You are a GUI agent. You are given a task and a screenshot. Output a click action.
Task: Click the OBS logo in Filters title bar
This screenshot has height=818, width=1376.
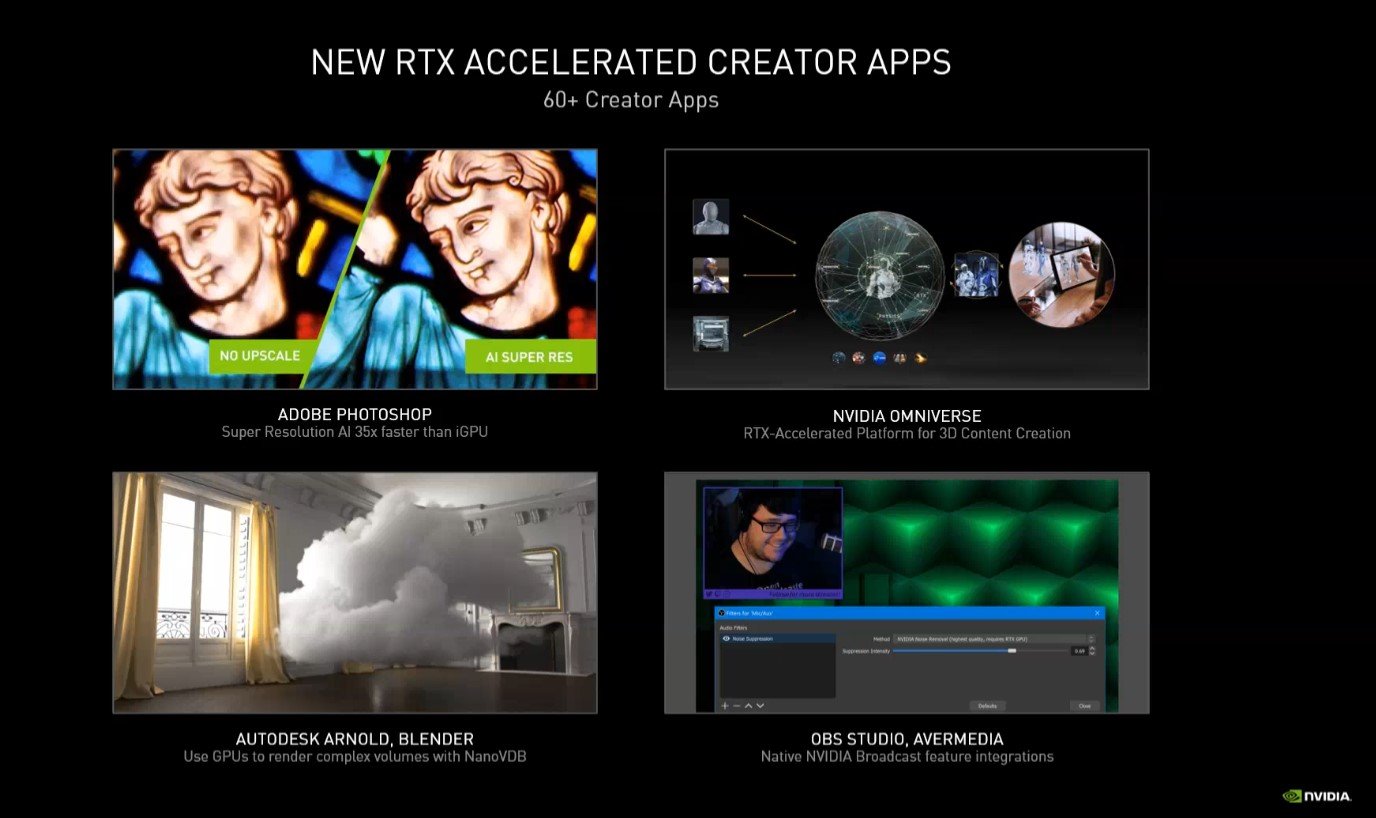pyautogui.click(x=722, y=613)
